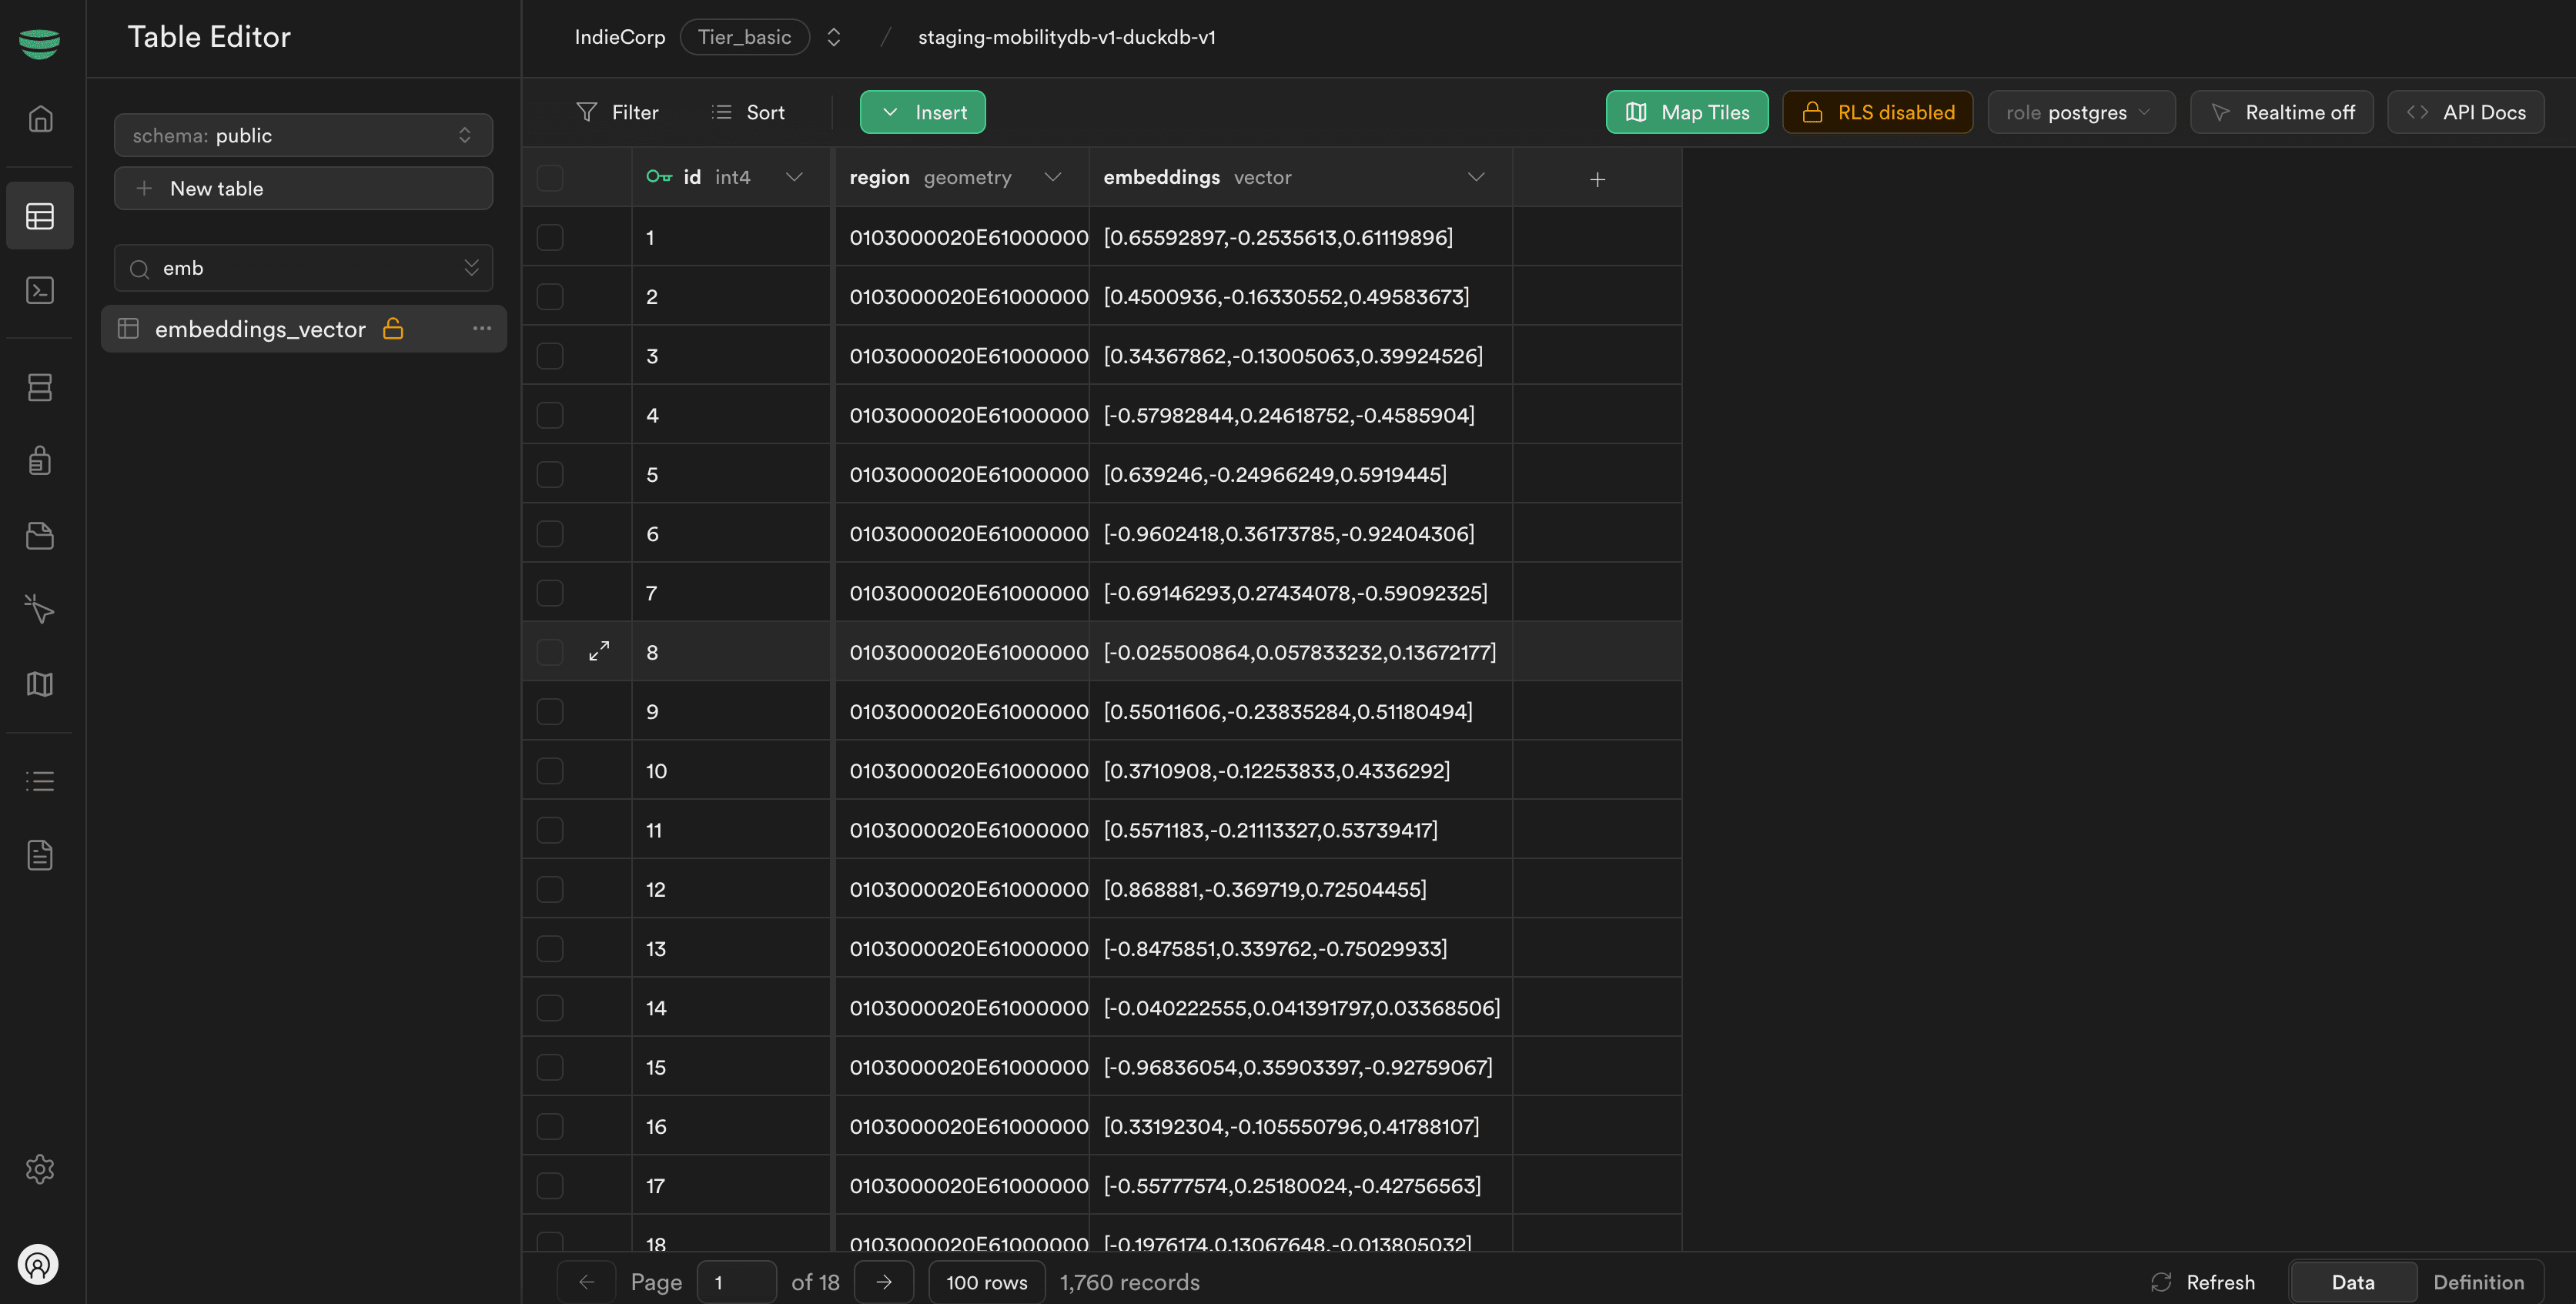The width and height of the screenshot is (2576, 1304).
Task: Open embeddings column header dropdown arrow
Action: (x=1475, y=177)
